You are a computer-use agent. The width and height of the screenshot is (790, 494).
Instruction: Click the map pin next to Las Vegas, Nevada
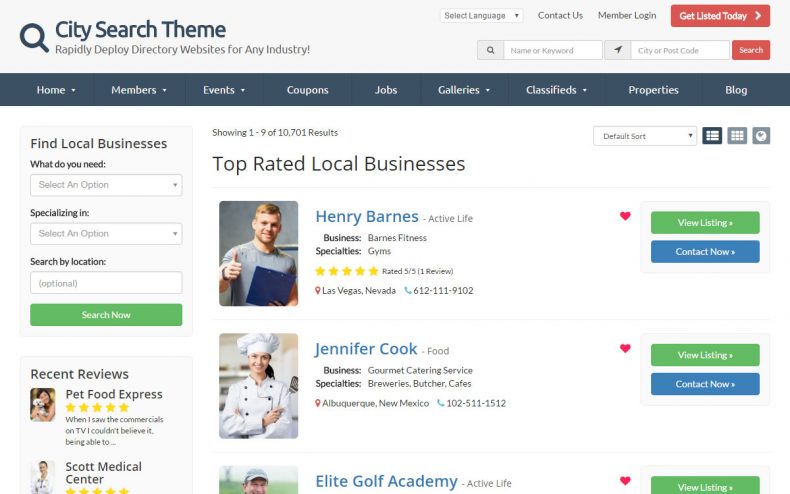[318, 291]
